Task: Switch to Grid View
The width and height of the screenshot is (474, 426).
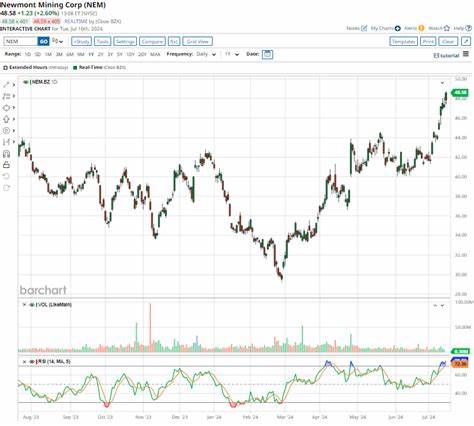Action: pyautogui.click(x=197, y=41)
